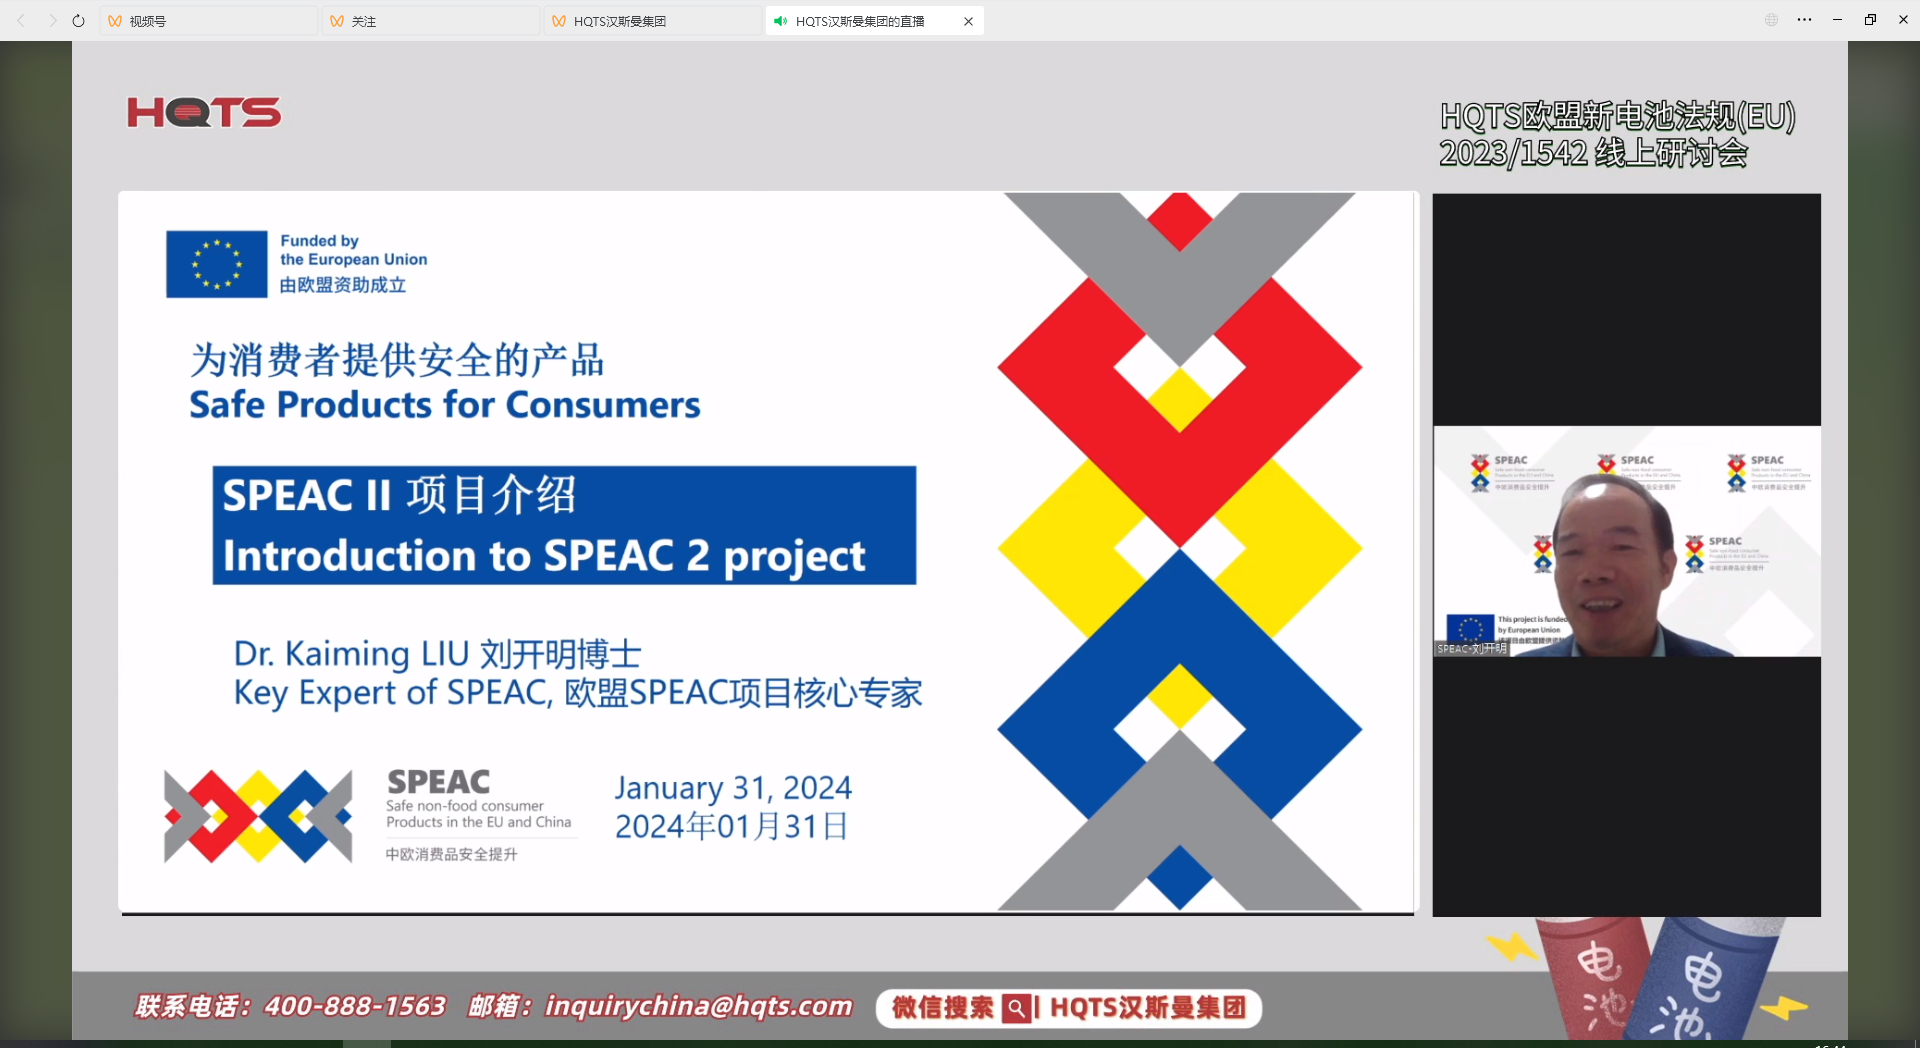Click the slide title 'Introduction to SPEAC 2 project'
Image resolution: width=1920 pixels, height=1048 pixels.
(x=543, y=556)
